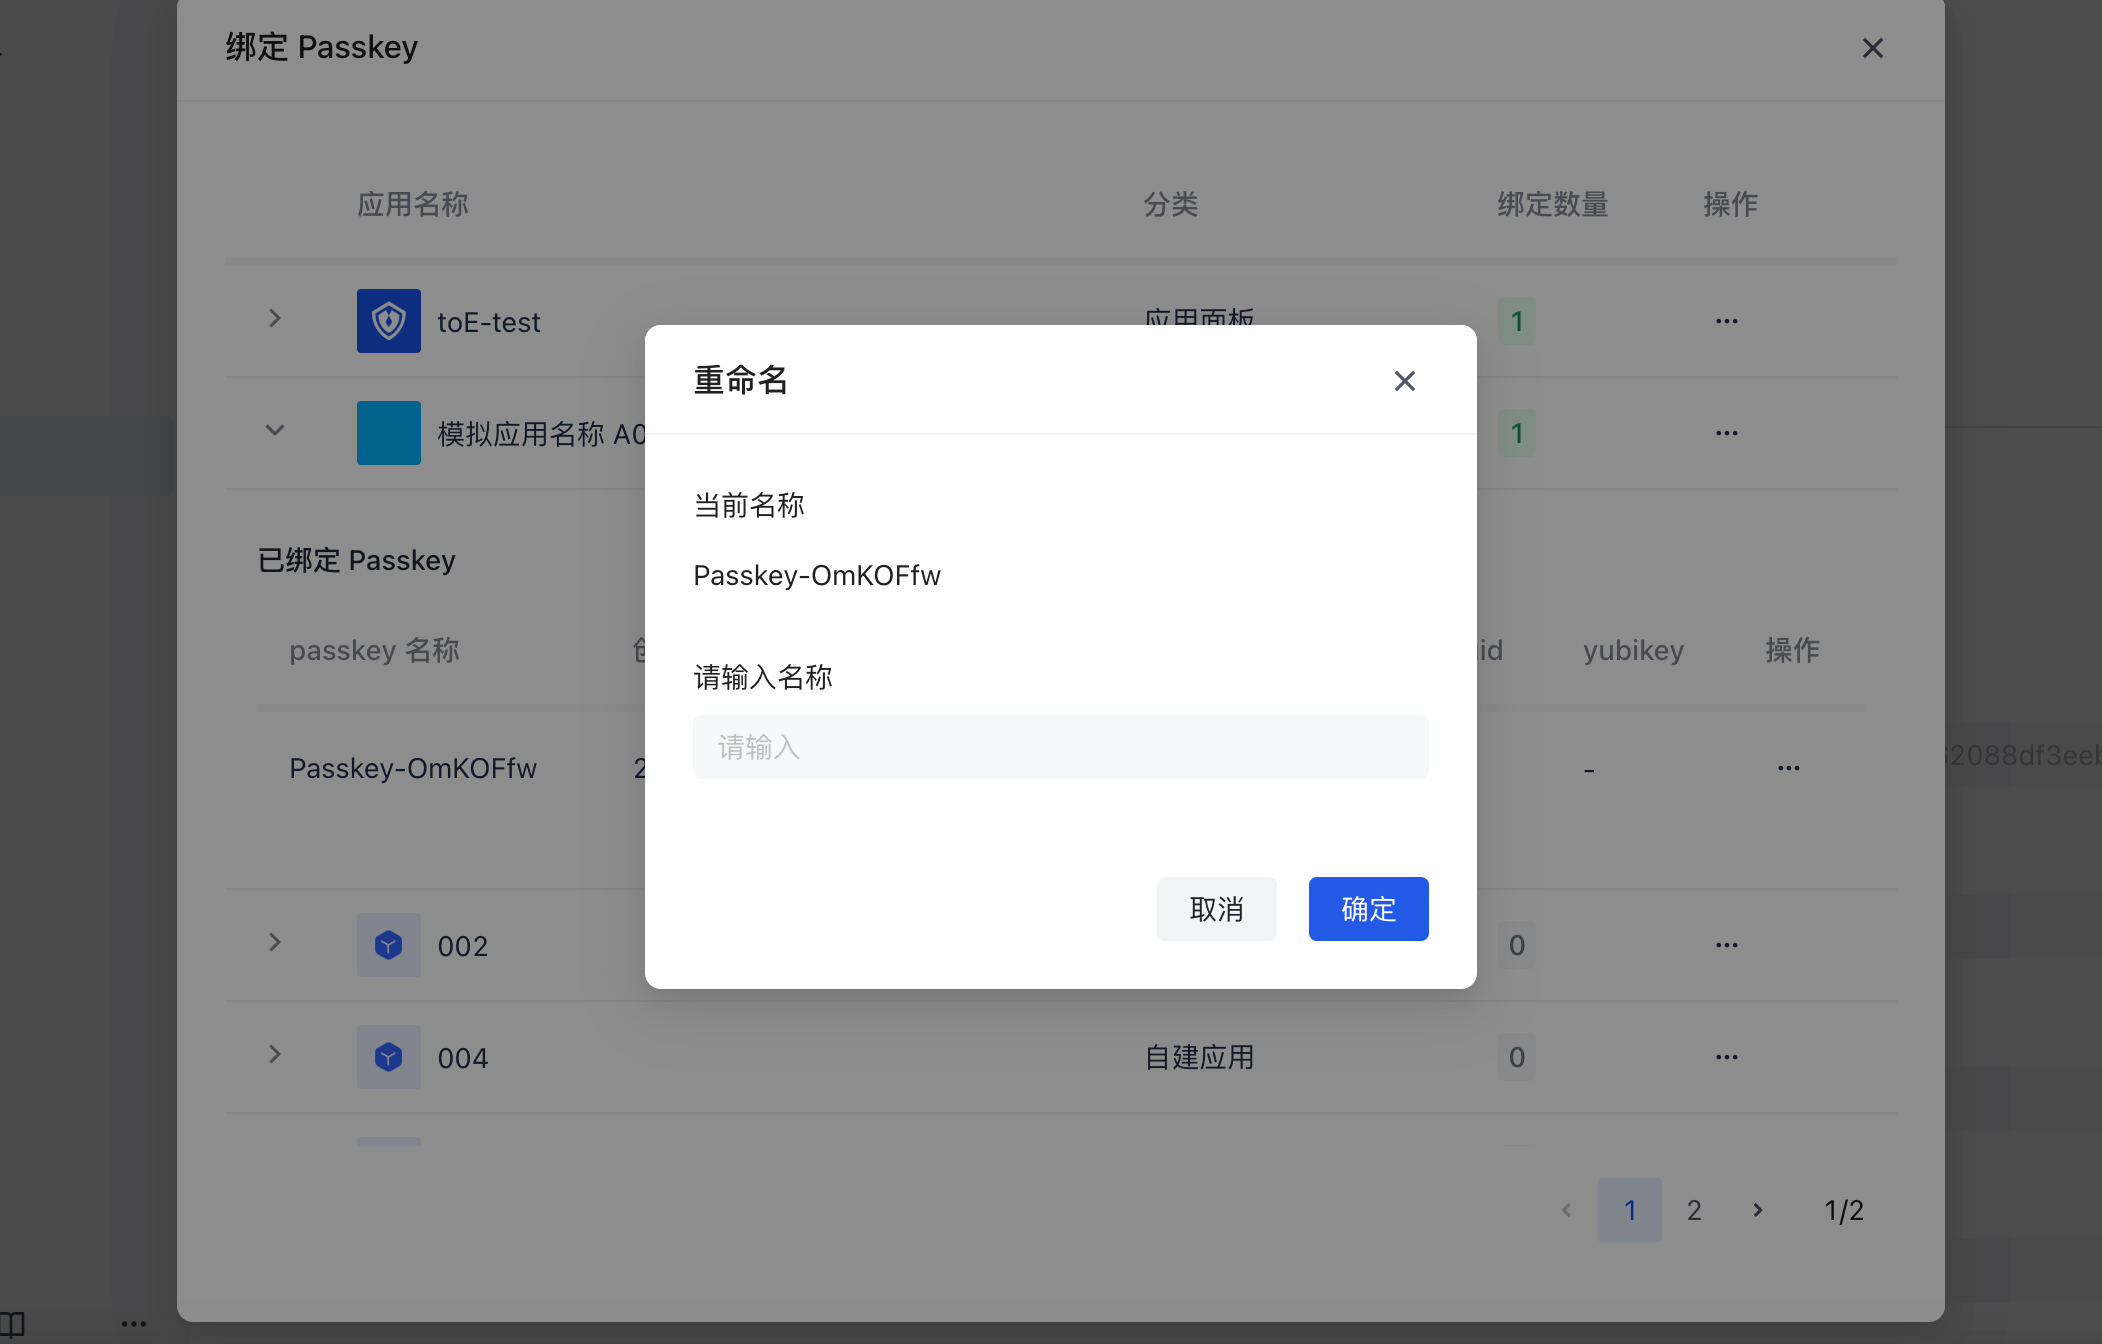Image resolution: width=2102 pixels, height=1344 pixels.
Task: Open more actions for 模拟应用名称 row
Action: coord(1726,433)
